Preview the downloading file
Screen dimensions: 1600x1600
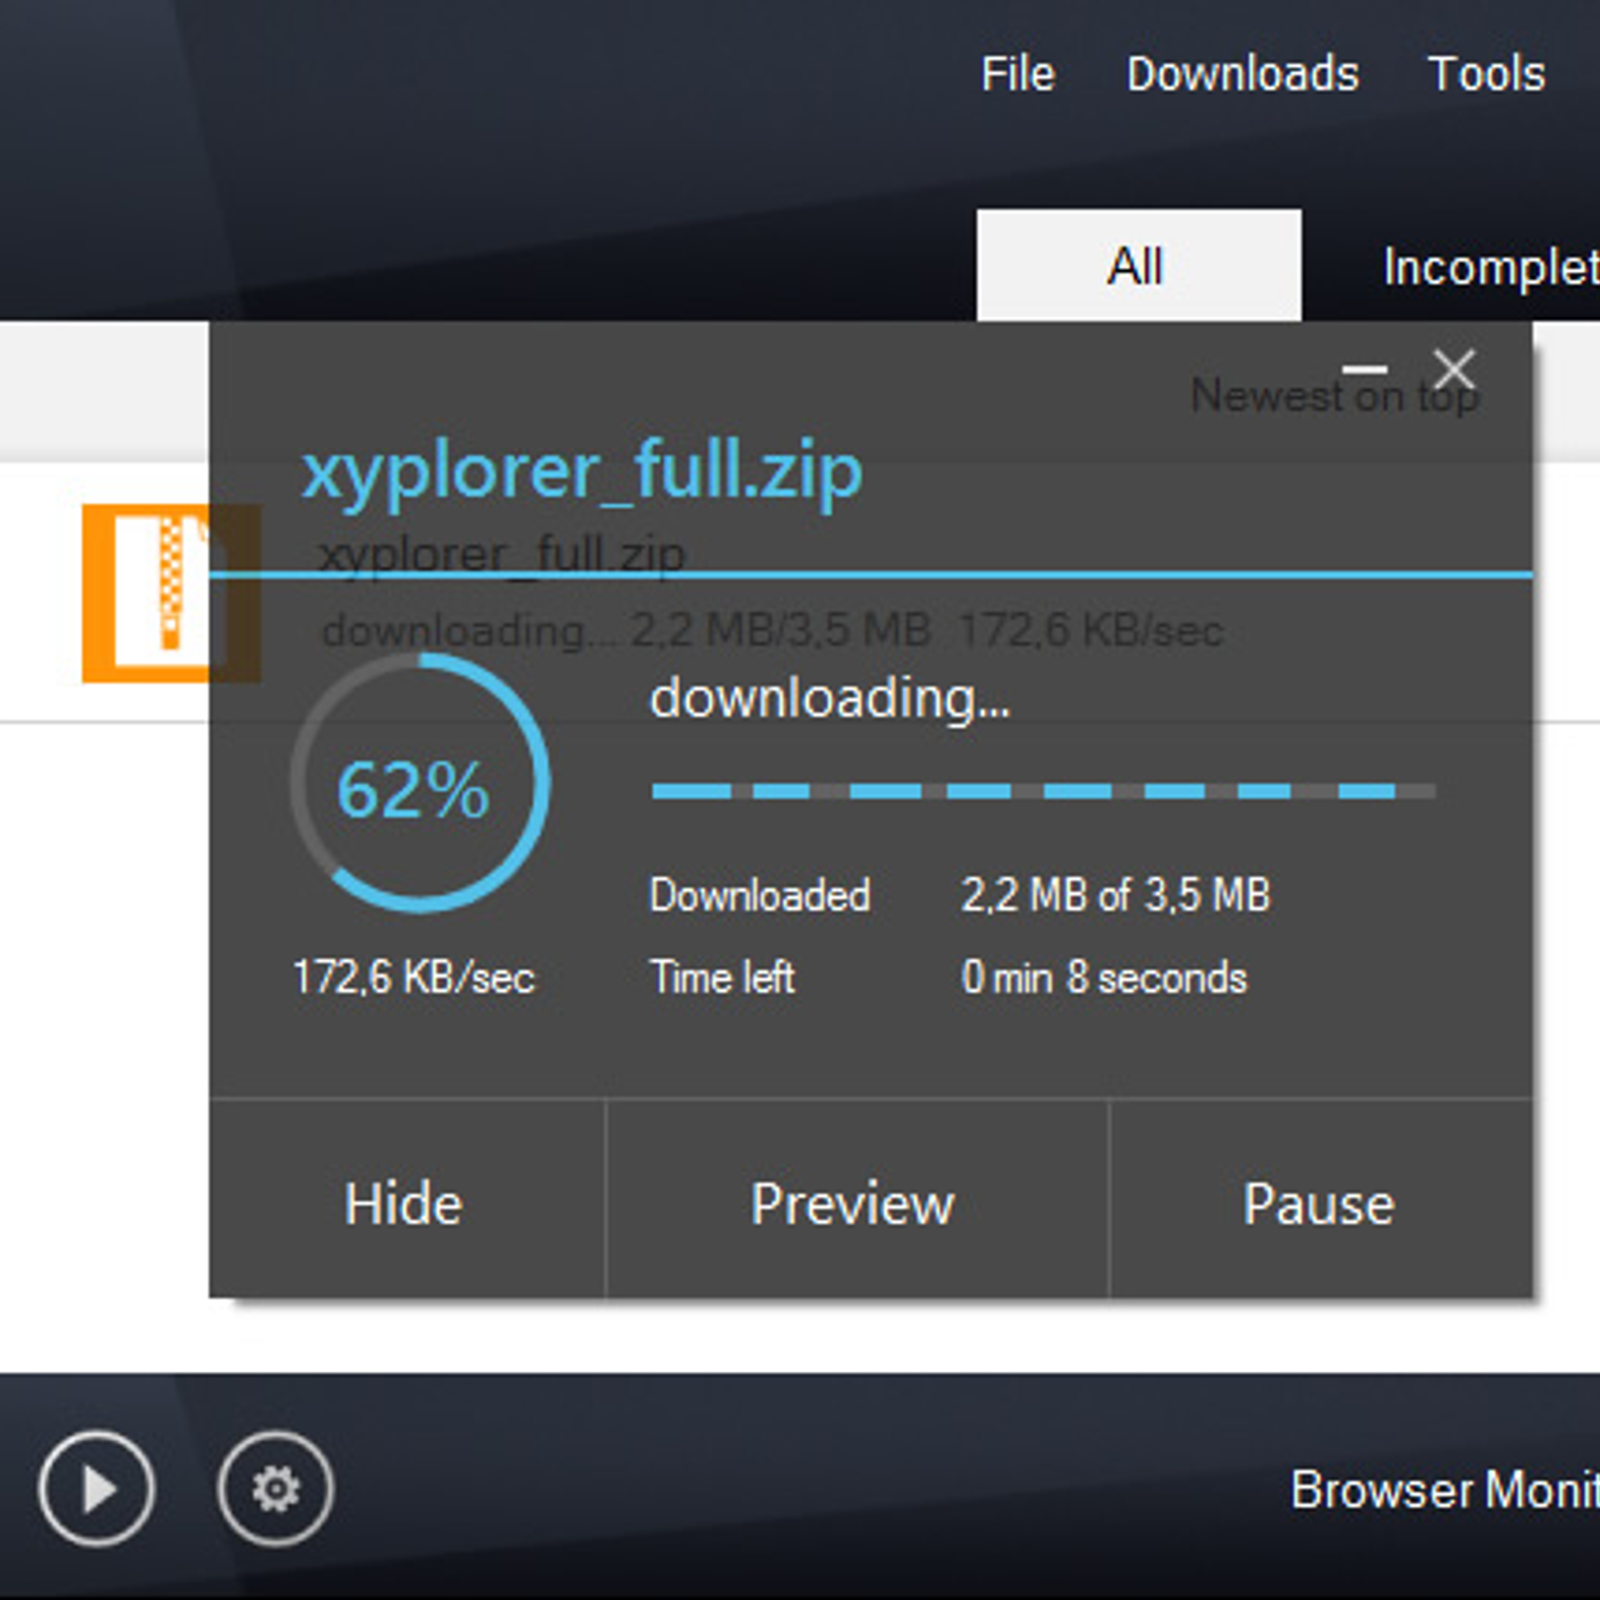[x=856, y=1200]
